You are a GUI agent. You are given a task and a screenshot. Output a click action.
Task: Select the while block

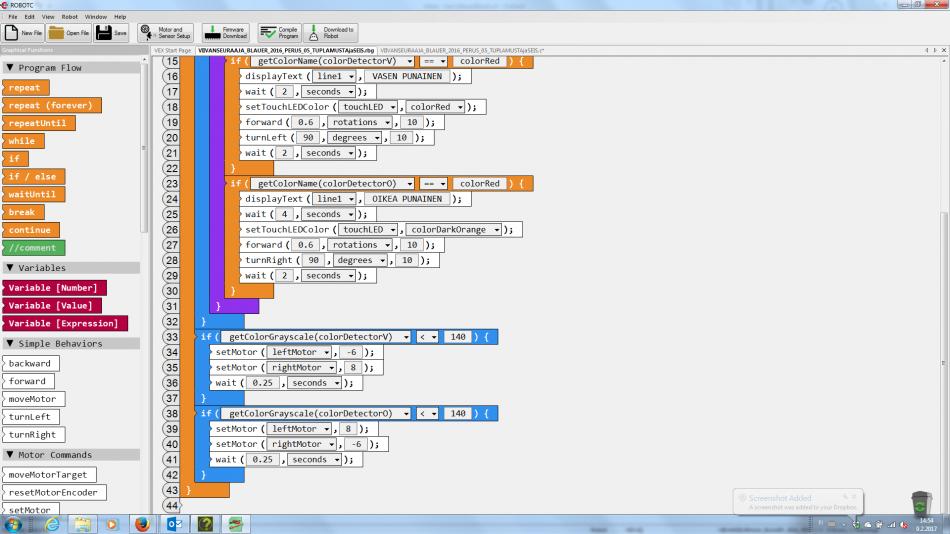pyautogui.click(x=22, y=141)
